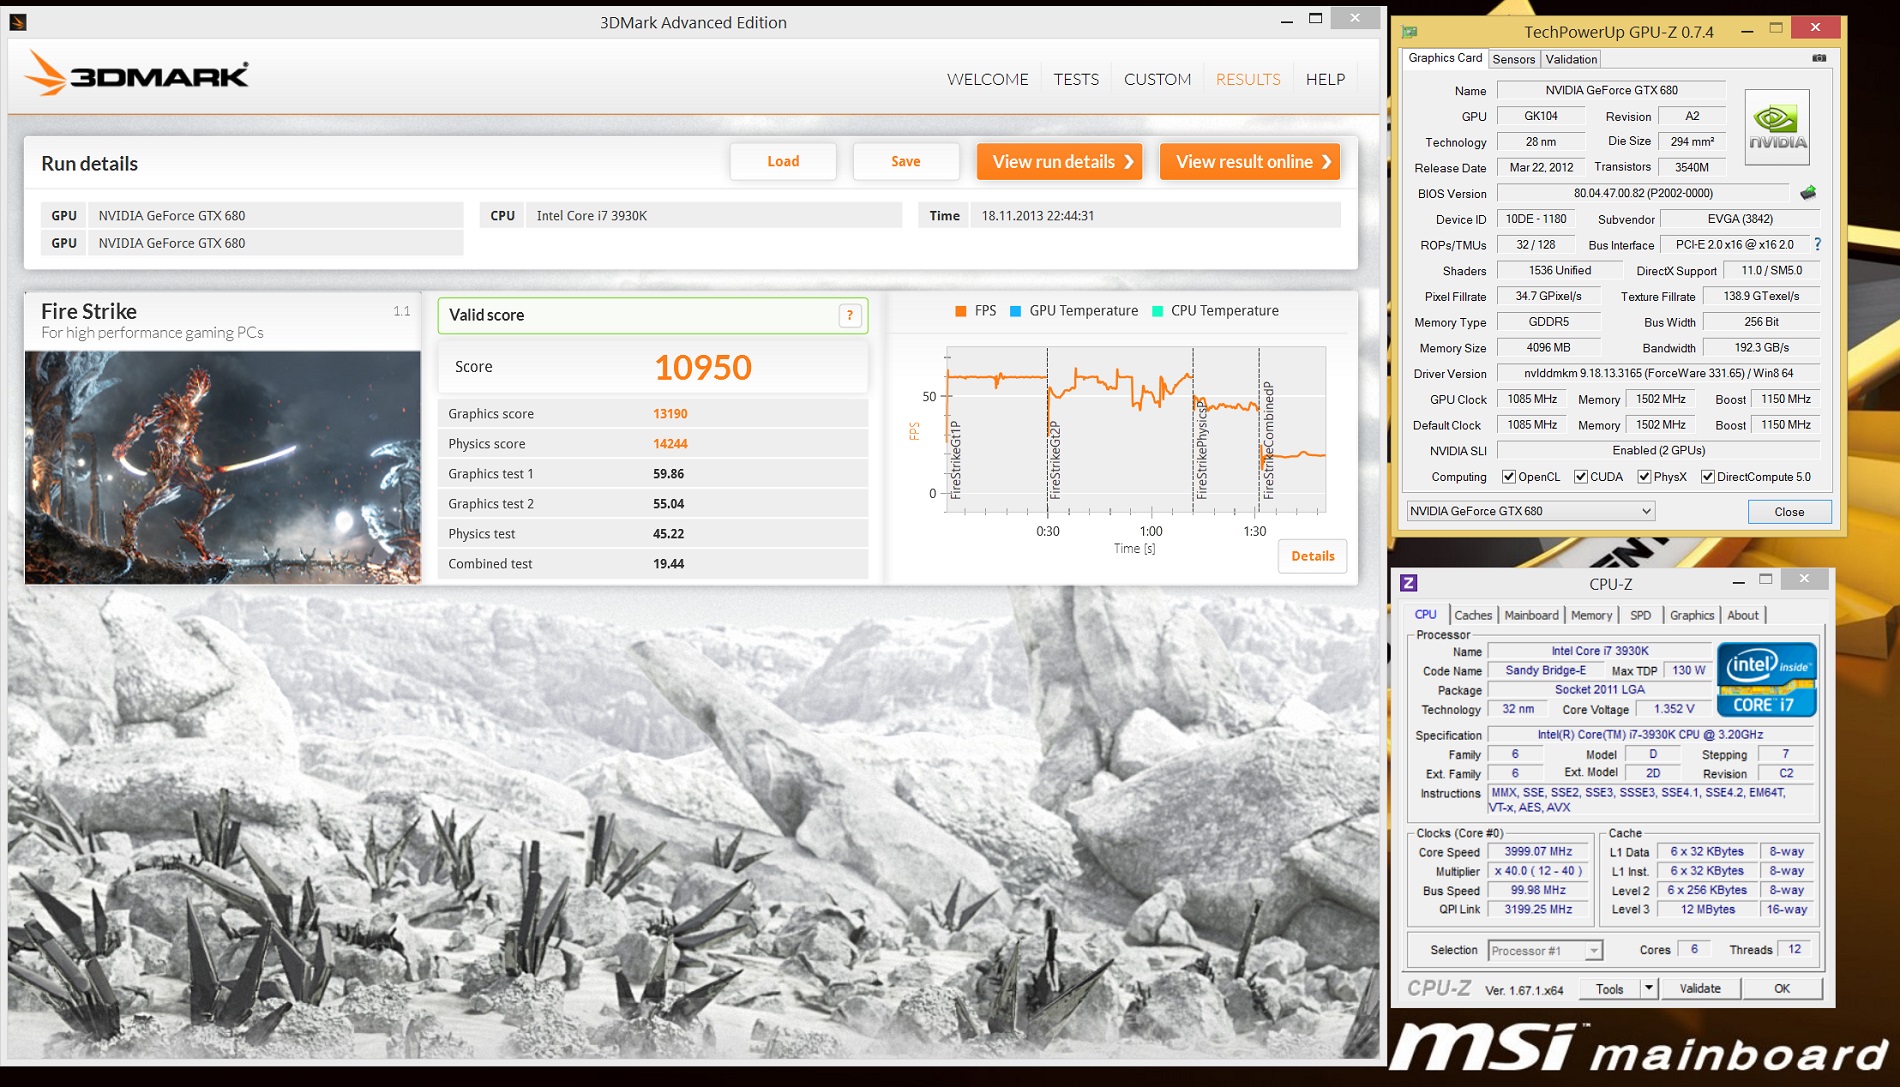Screen dimensions: 1900x1087
Task: Switch to the Mainboard tab in CPU-Z
Action: pyautogui.click(x=1531, y=615)
